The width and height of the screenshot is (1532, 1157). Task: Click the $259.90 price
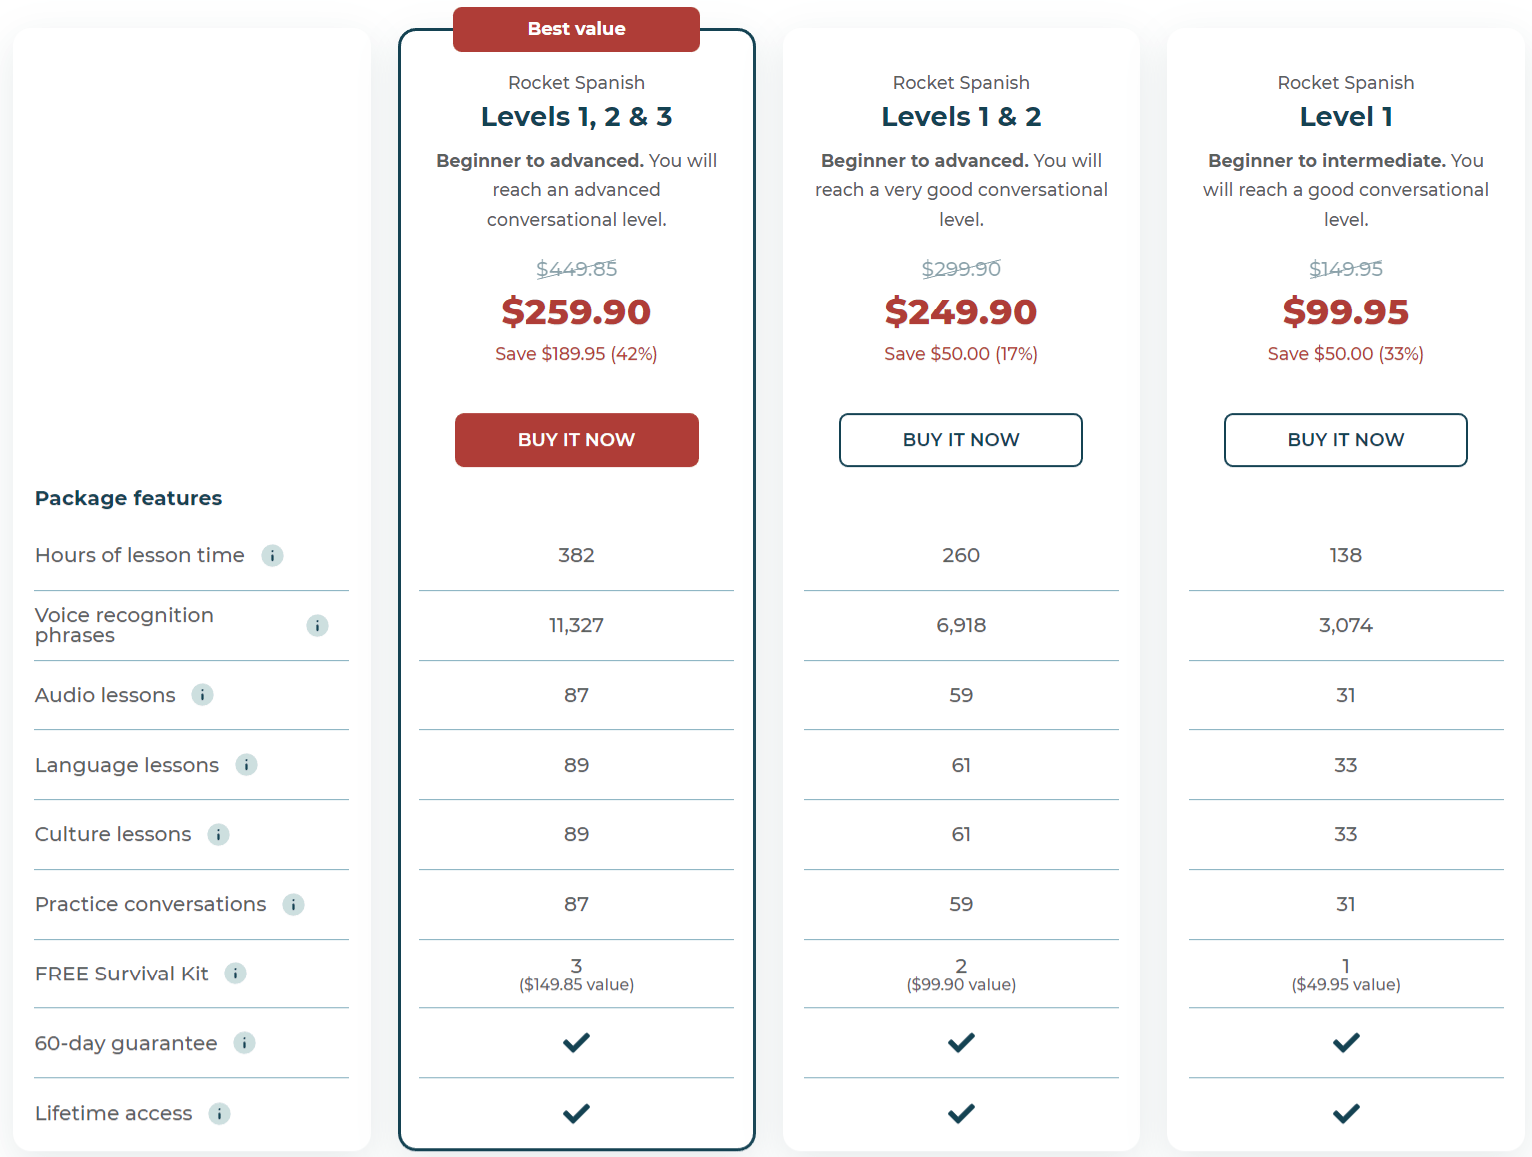point(576,312)
